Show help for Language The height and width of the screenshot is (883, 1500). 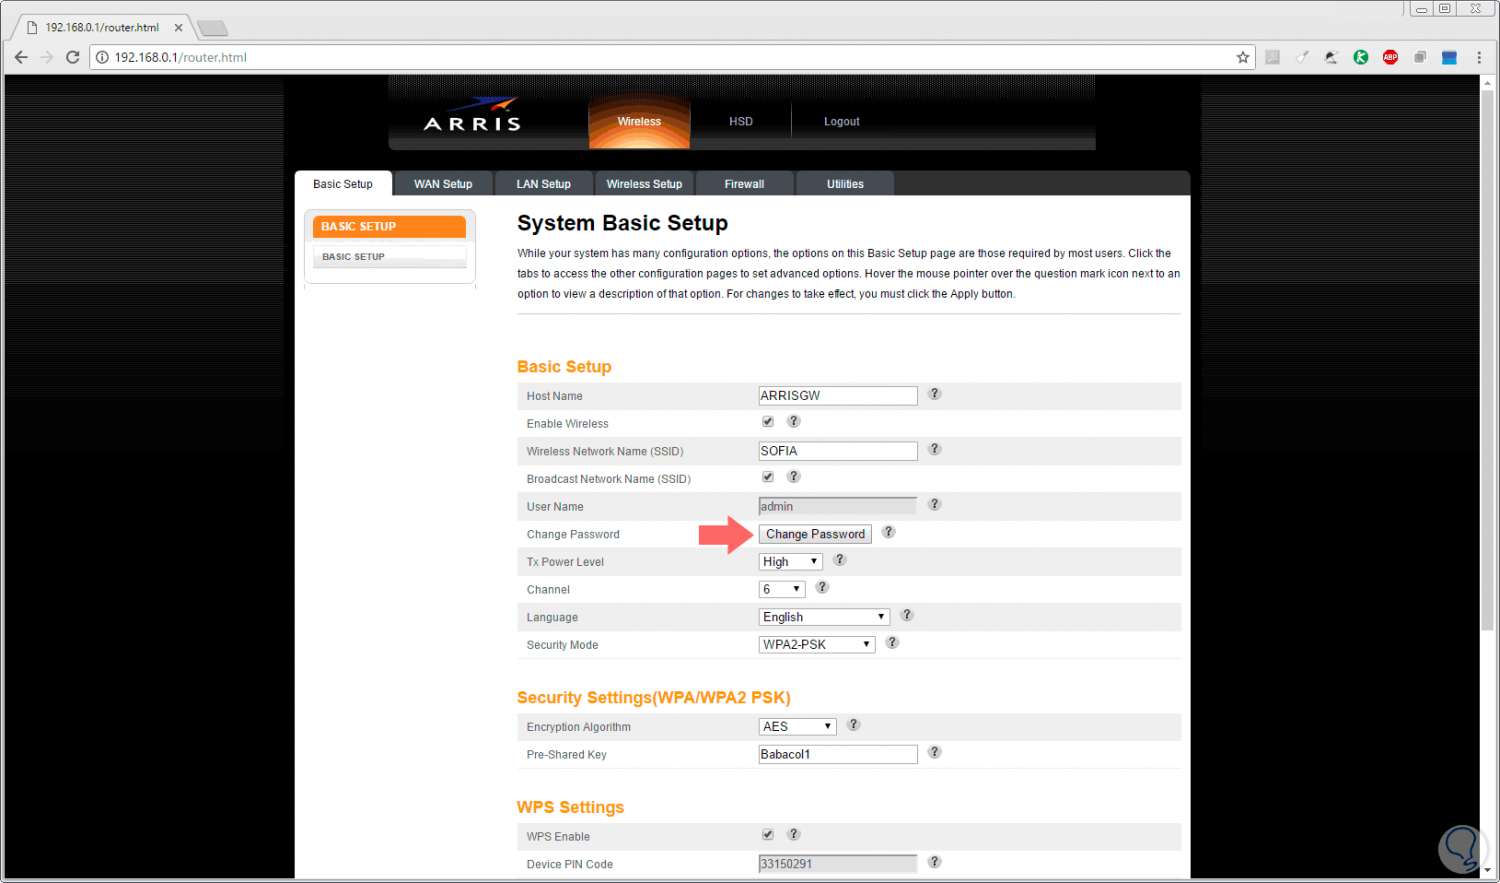[906, 615]
